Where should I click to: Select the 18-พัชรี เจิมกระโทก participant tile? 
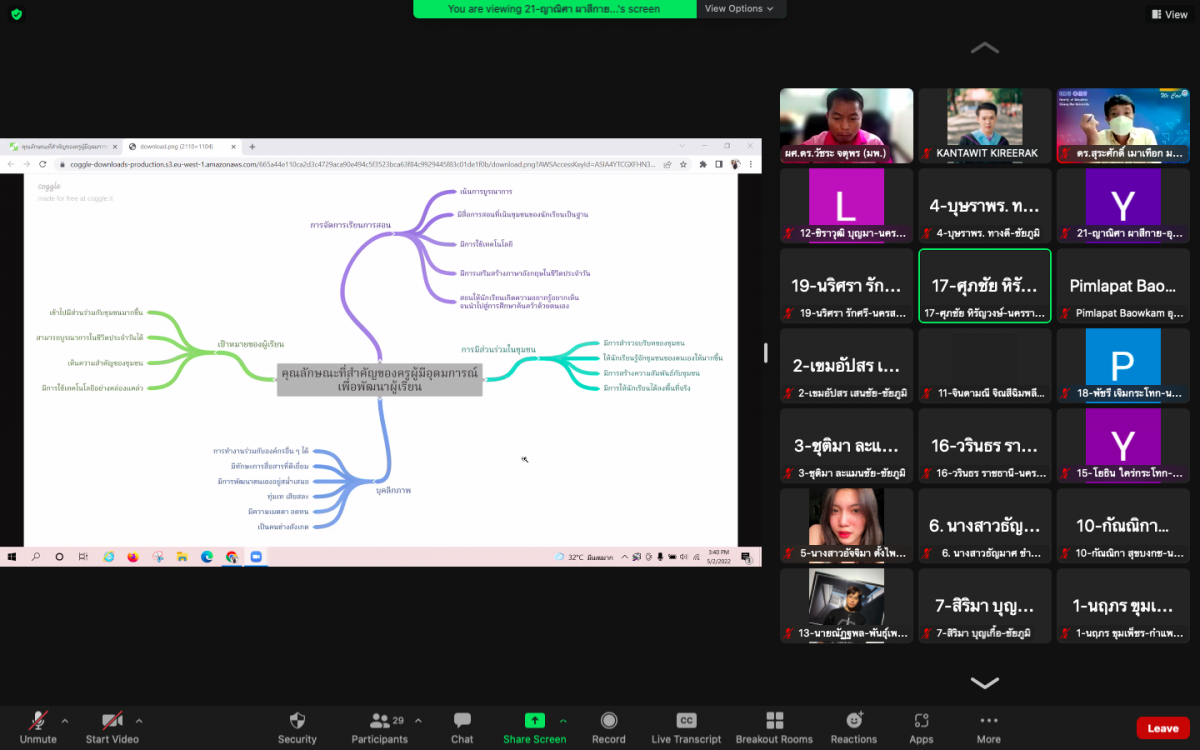coord(1123,365)
